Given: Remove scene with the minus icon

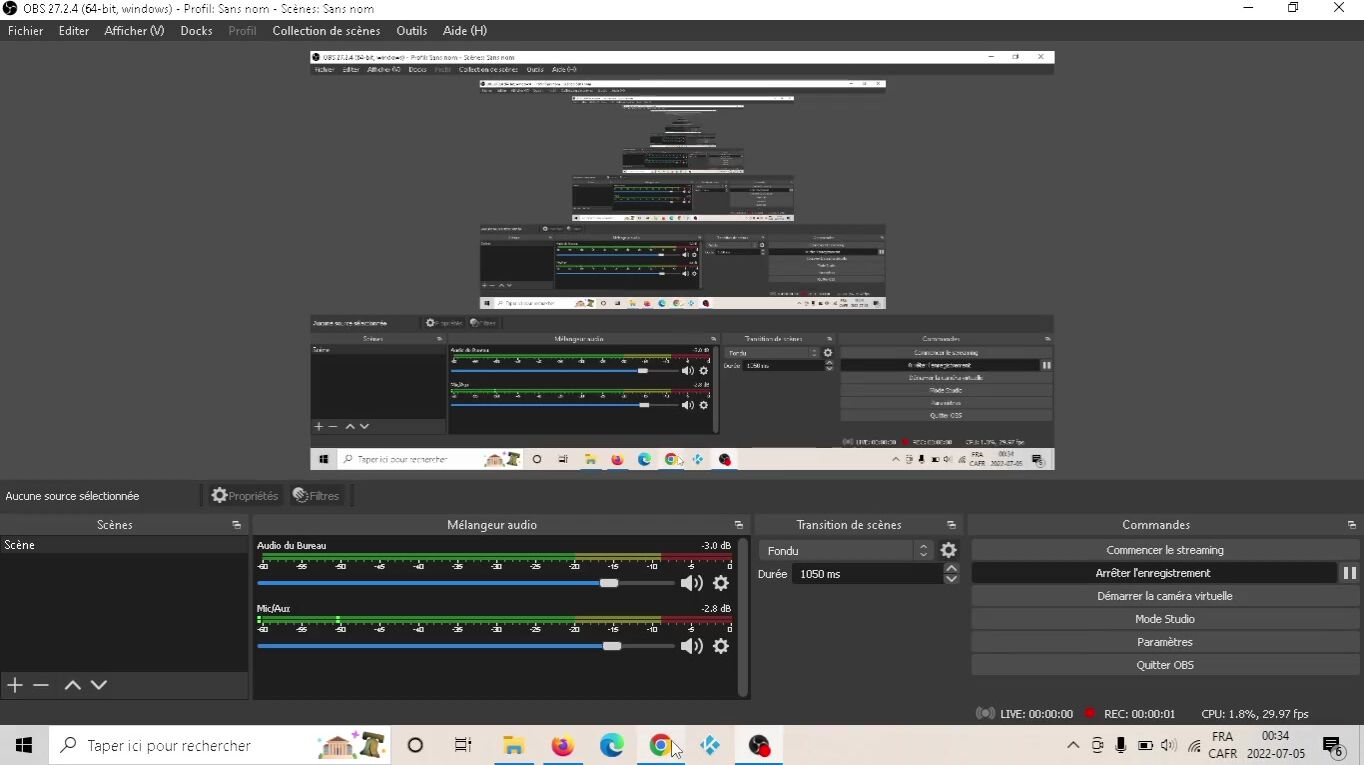Looking at the screenshot, I should pos(41,685).
